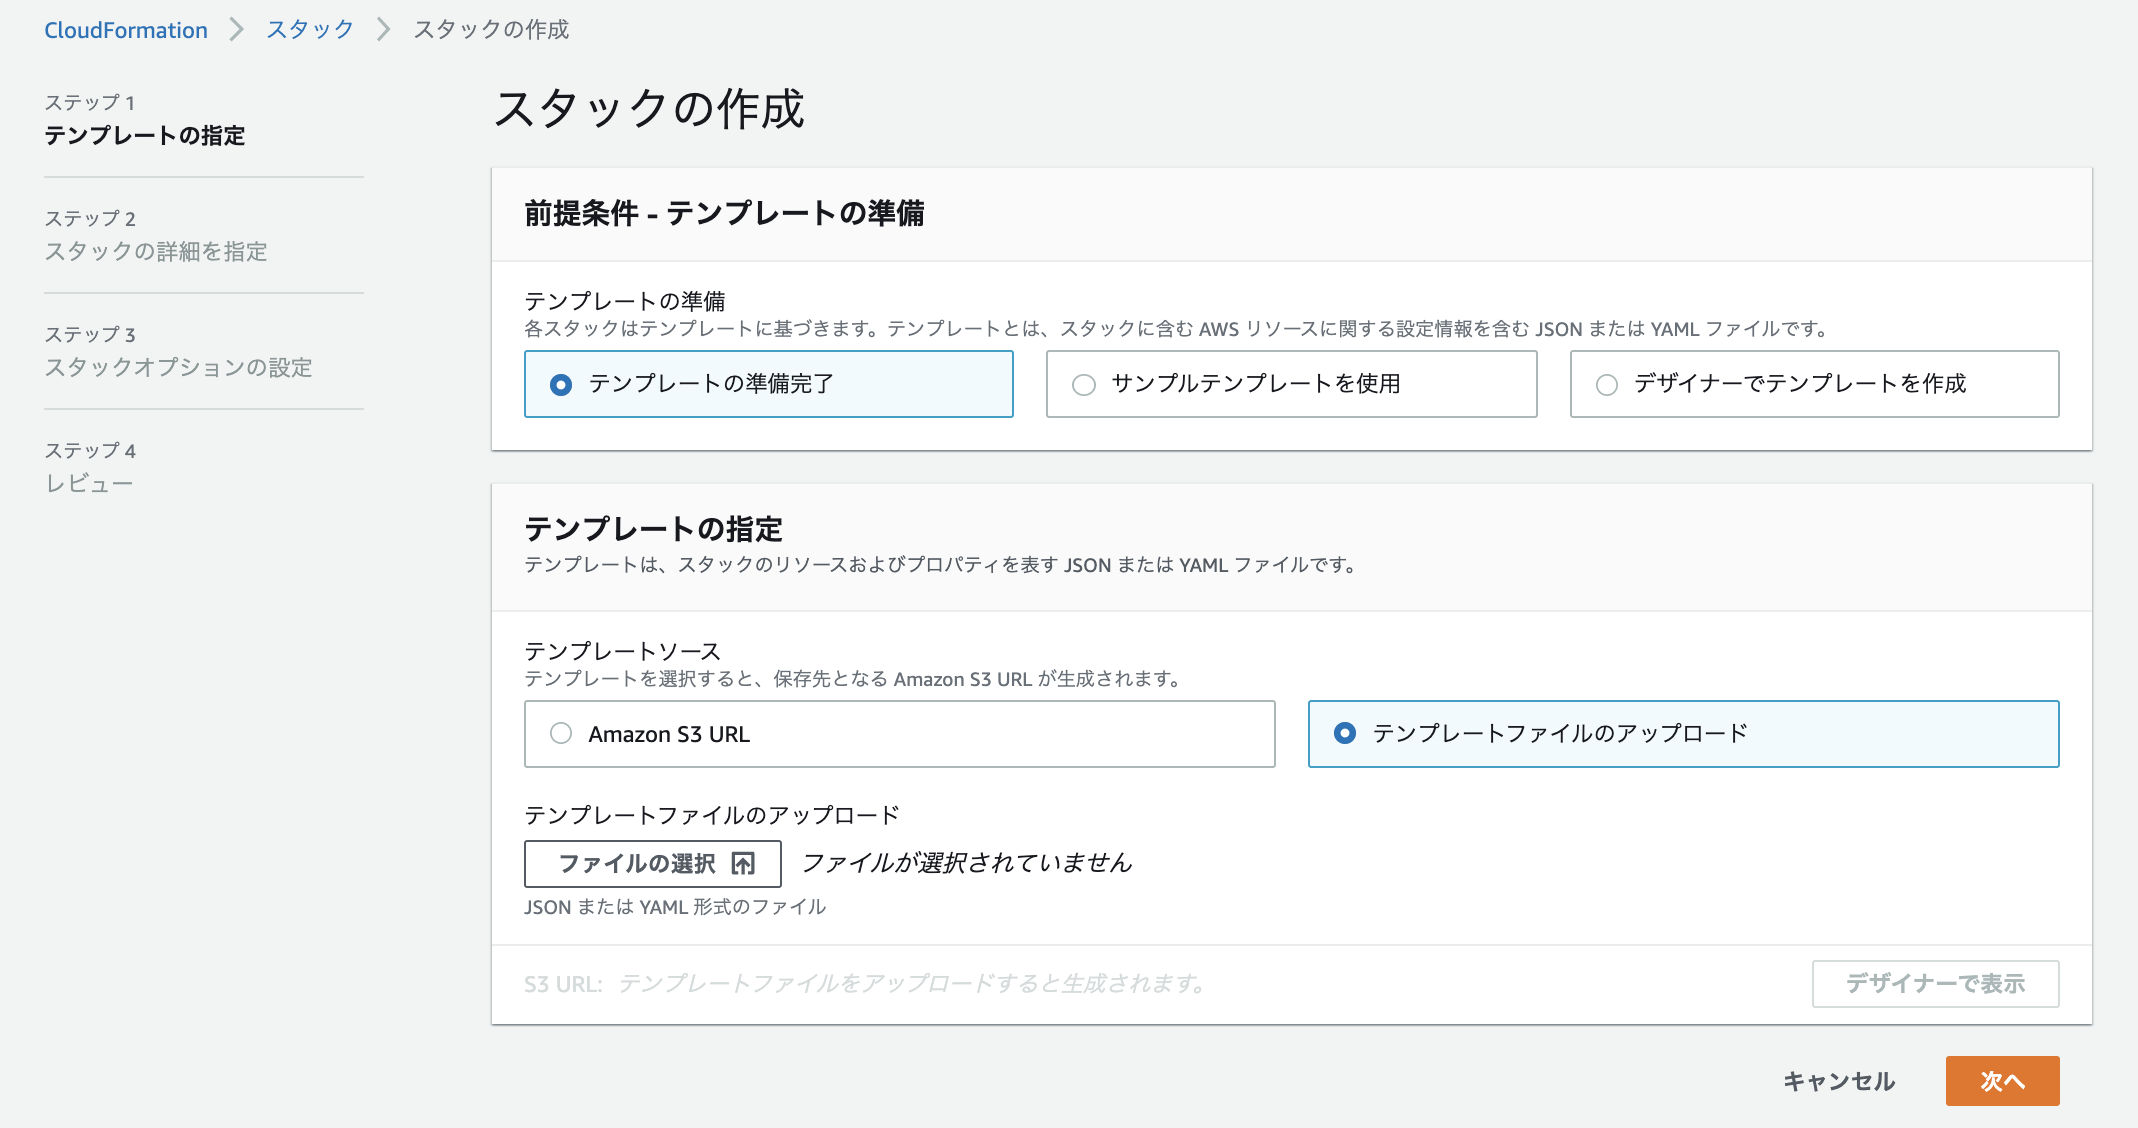Select ステップ 1 テンプレートの指定 in sidebar

[x=145, y=120]
